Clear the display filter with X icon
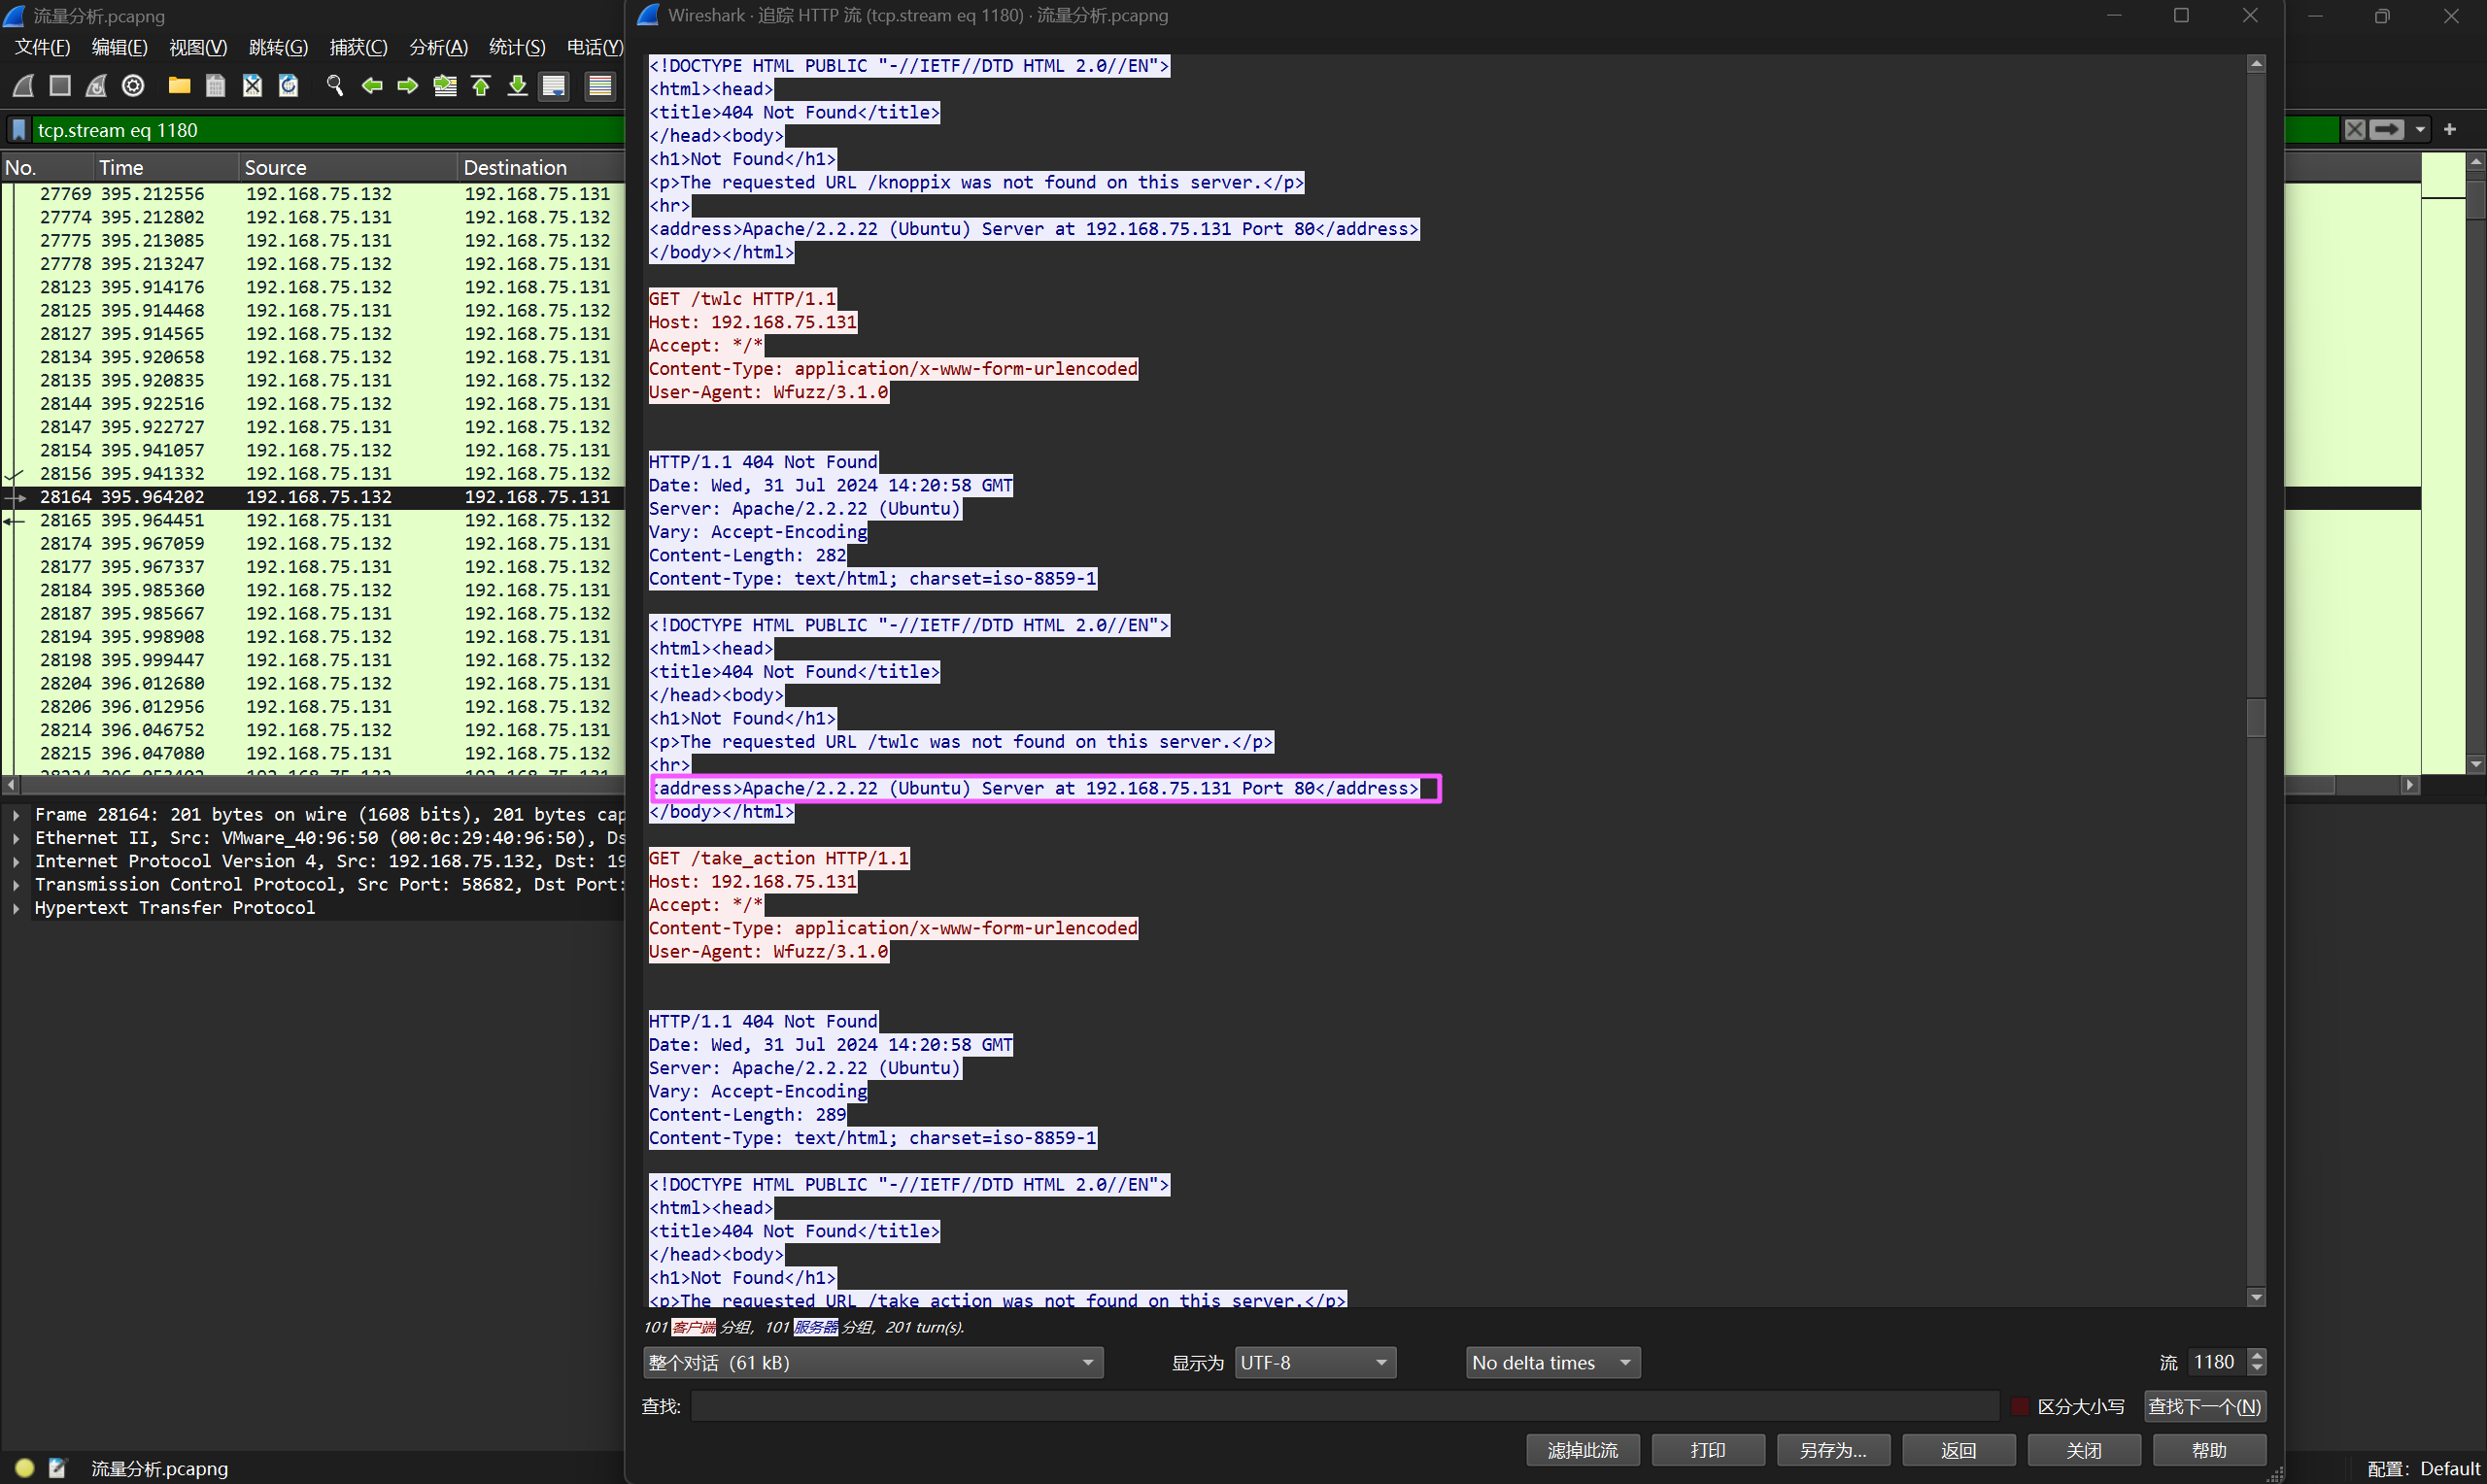This screenshot has height=1484, width=2487. pos(2355,130)
